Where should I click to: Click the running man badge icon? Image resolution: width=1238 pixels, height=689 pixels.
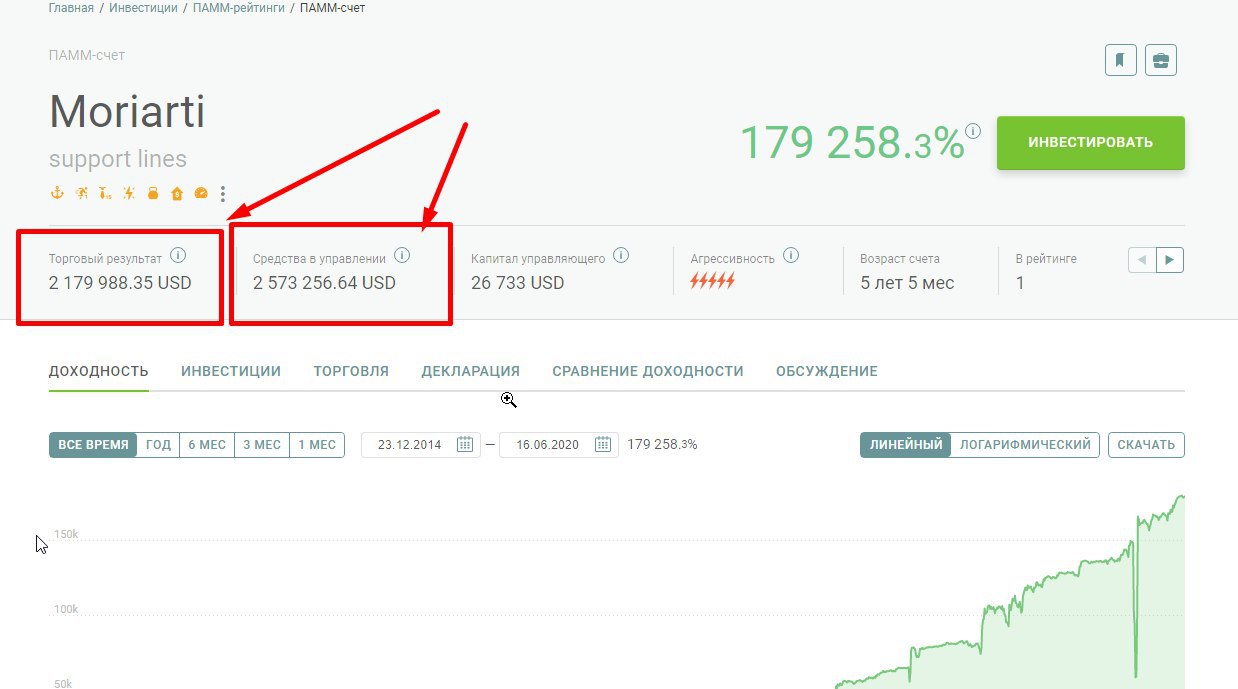(81, 193)
